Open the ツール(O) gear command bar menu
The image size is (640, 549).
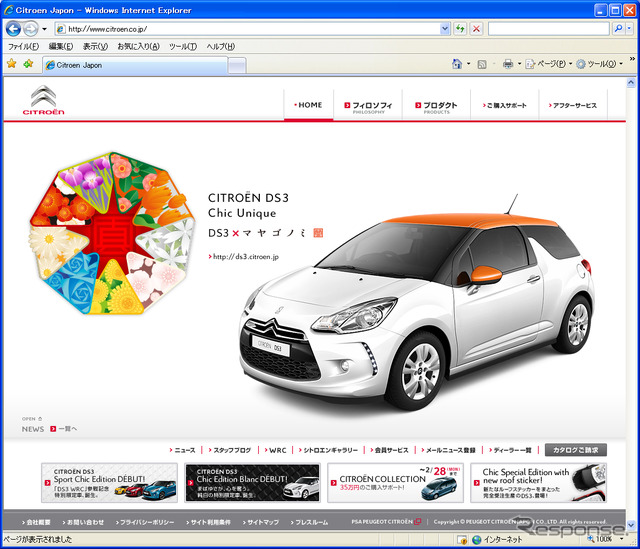pyautogui.click(x=599, y=64)
